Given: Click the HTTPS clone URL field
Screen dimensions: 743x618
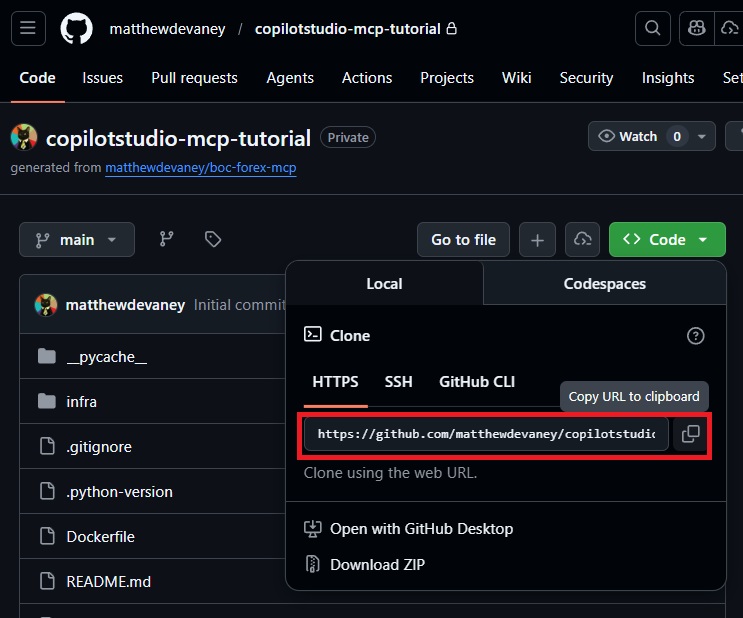Looking at the screenshot, I should click(486, 435).
